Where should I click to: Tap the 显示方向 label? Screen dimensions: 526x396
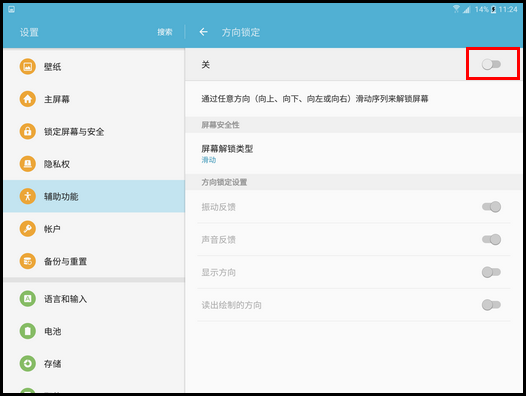(x=218, y=272)
